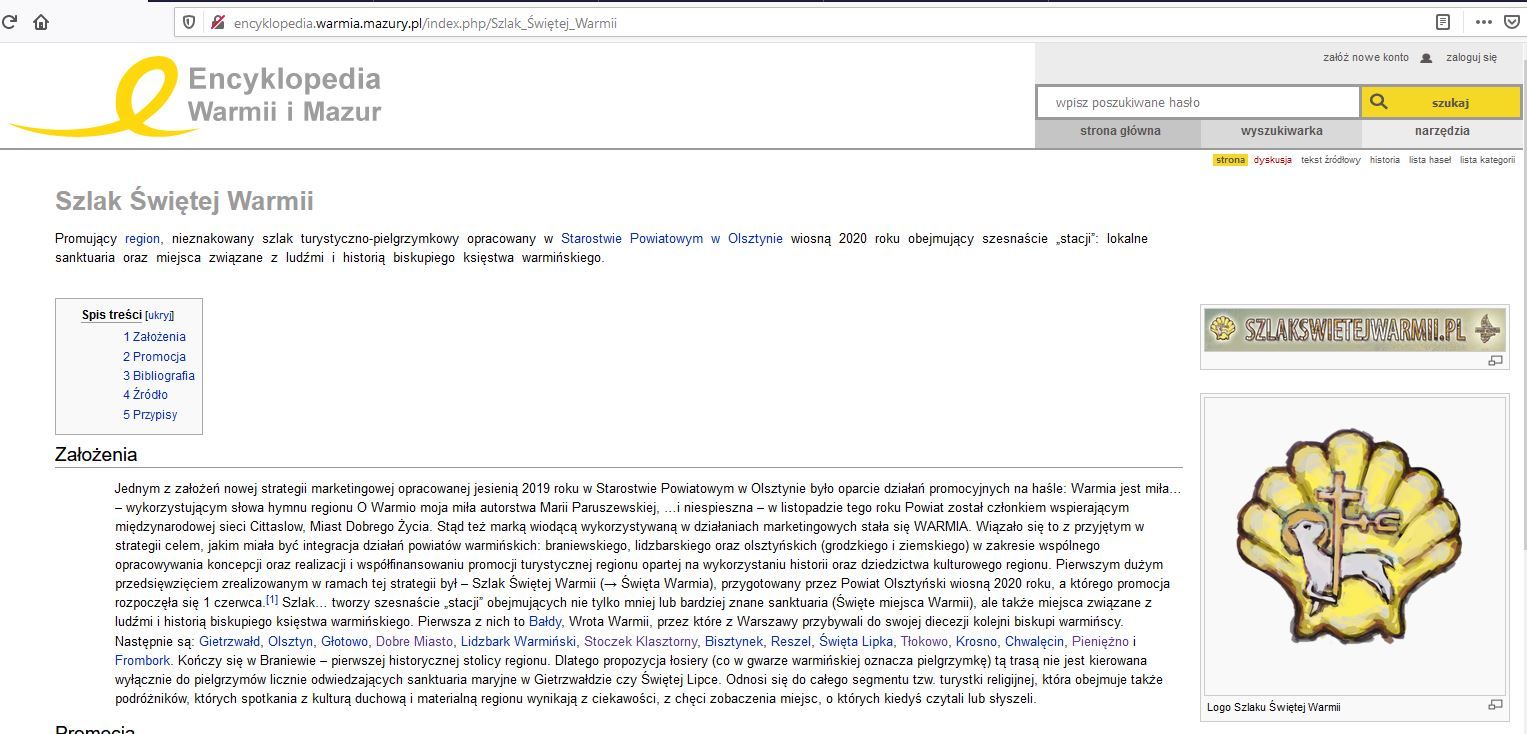
Task: Click the Pocket save icon
Action: click(x=1511, y=22)
